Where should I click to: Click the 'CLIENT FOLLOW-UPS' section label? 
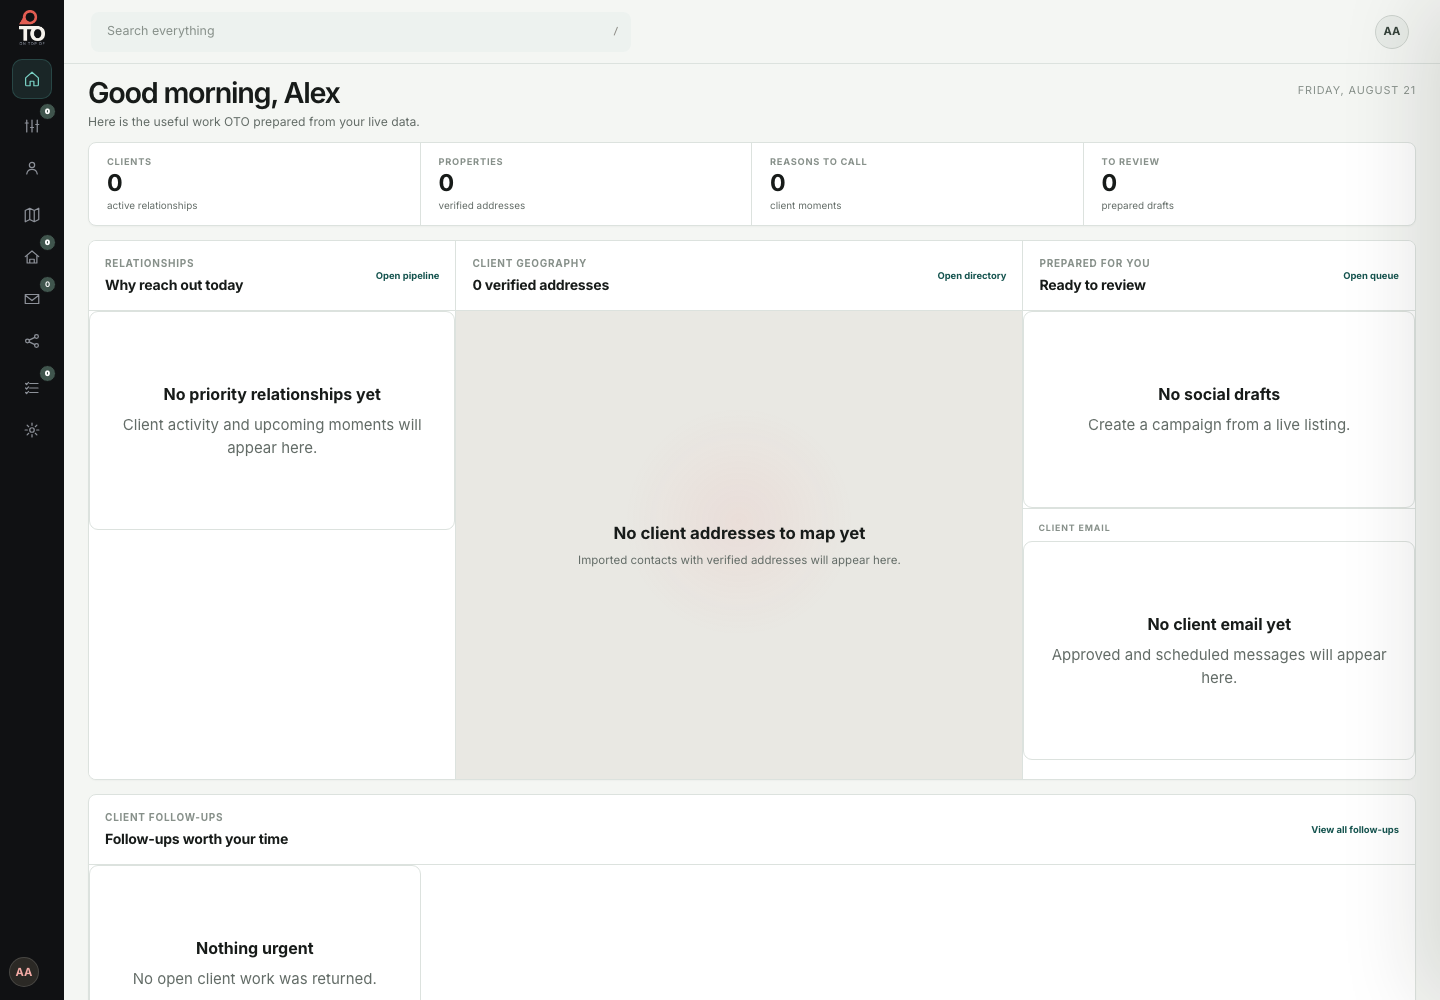click(x=164, y=817)
